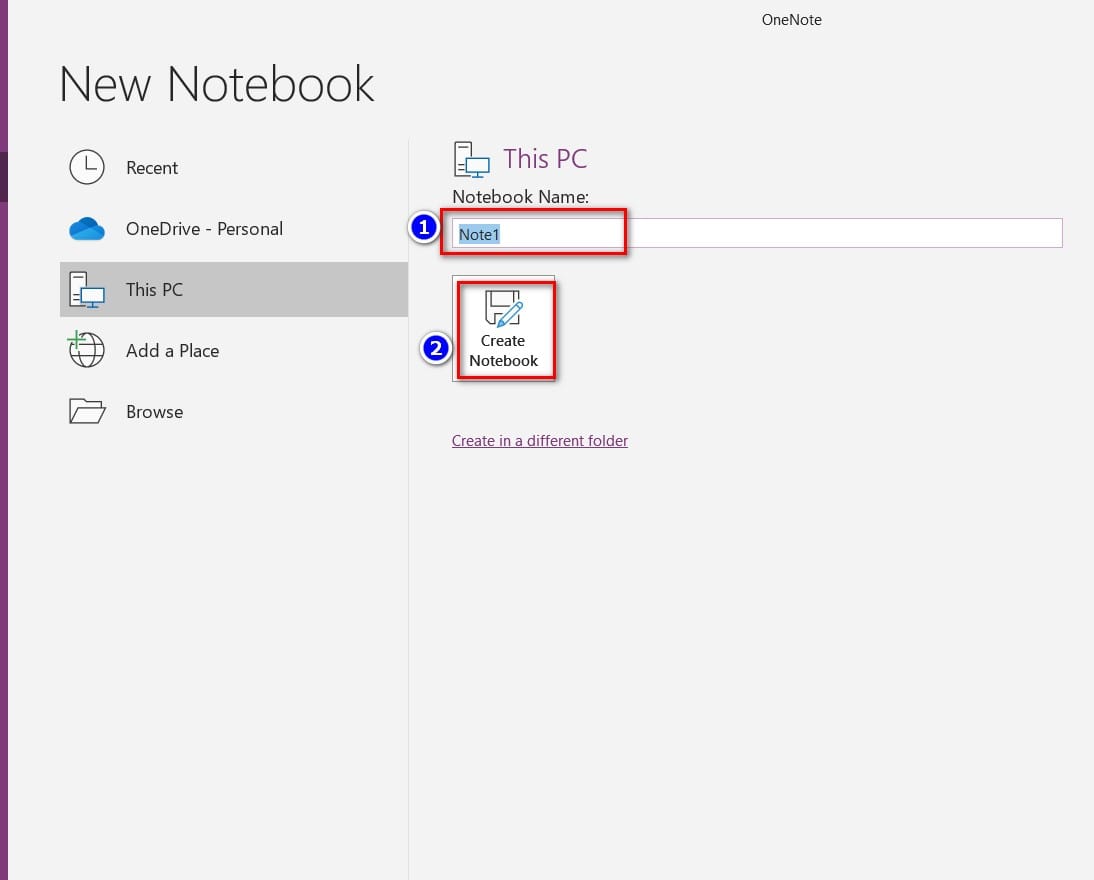Click the blue number 2 badge
Viewport: 1094px width, 880px height.
pos(435,349)
